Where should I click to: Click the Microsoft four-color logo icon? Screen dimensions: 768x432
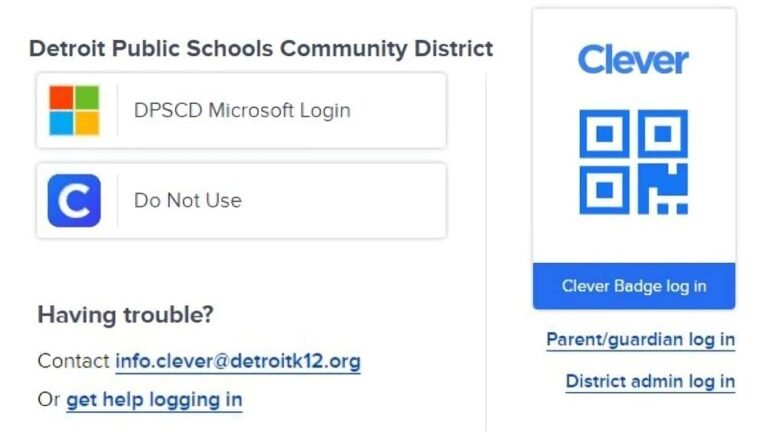pyautogui.click(x=74, y=110)
